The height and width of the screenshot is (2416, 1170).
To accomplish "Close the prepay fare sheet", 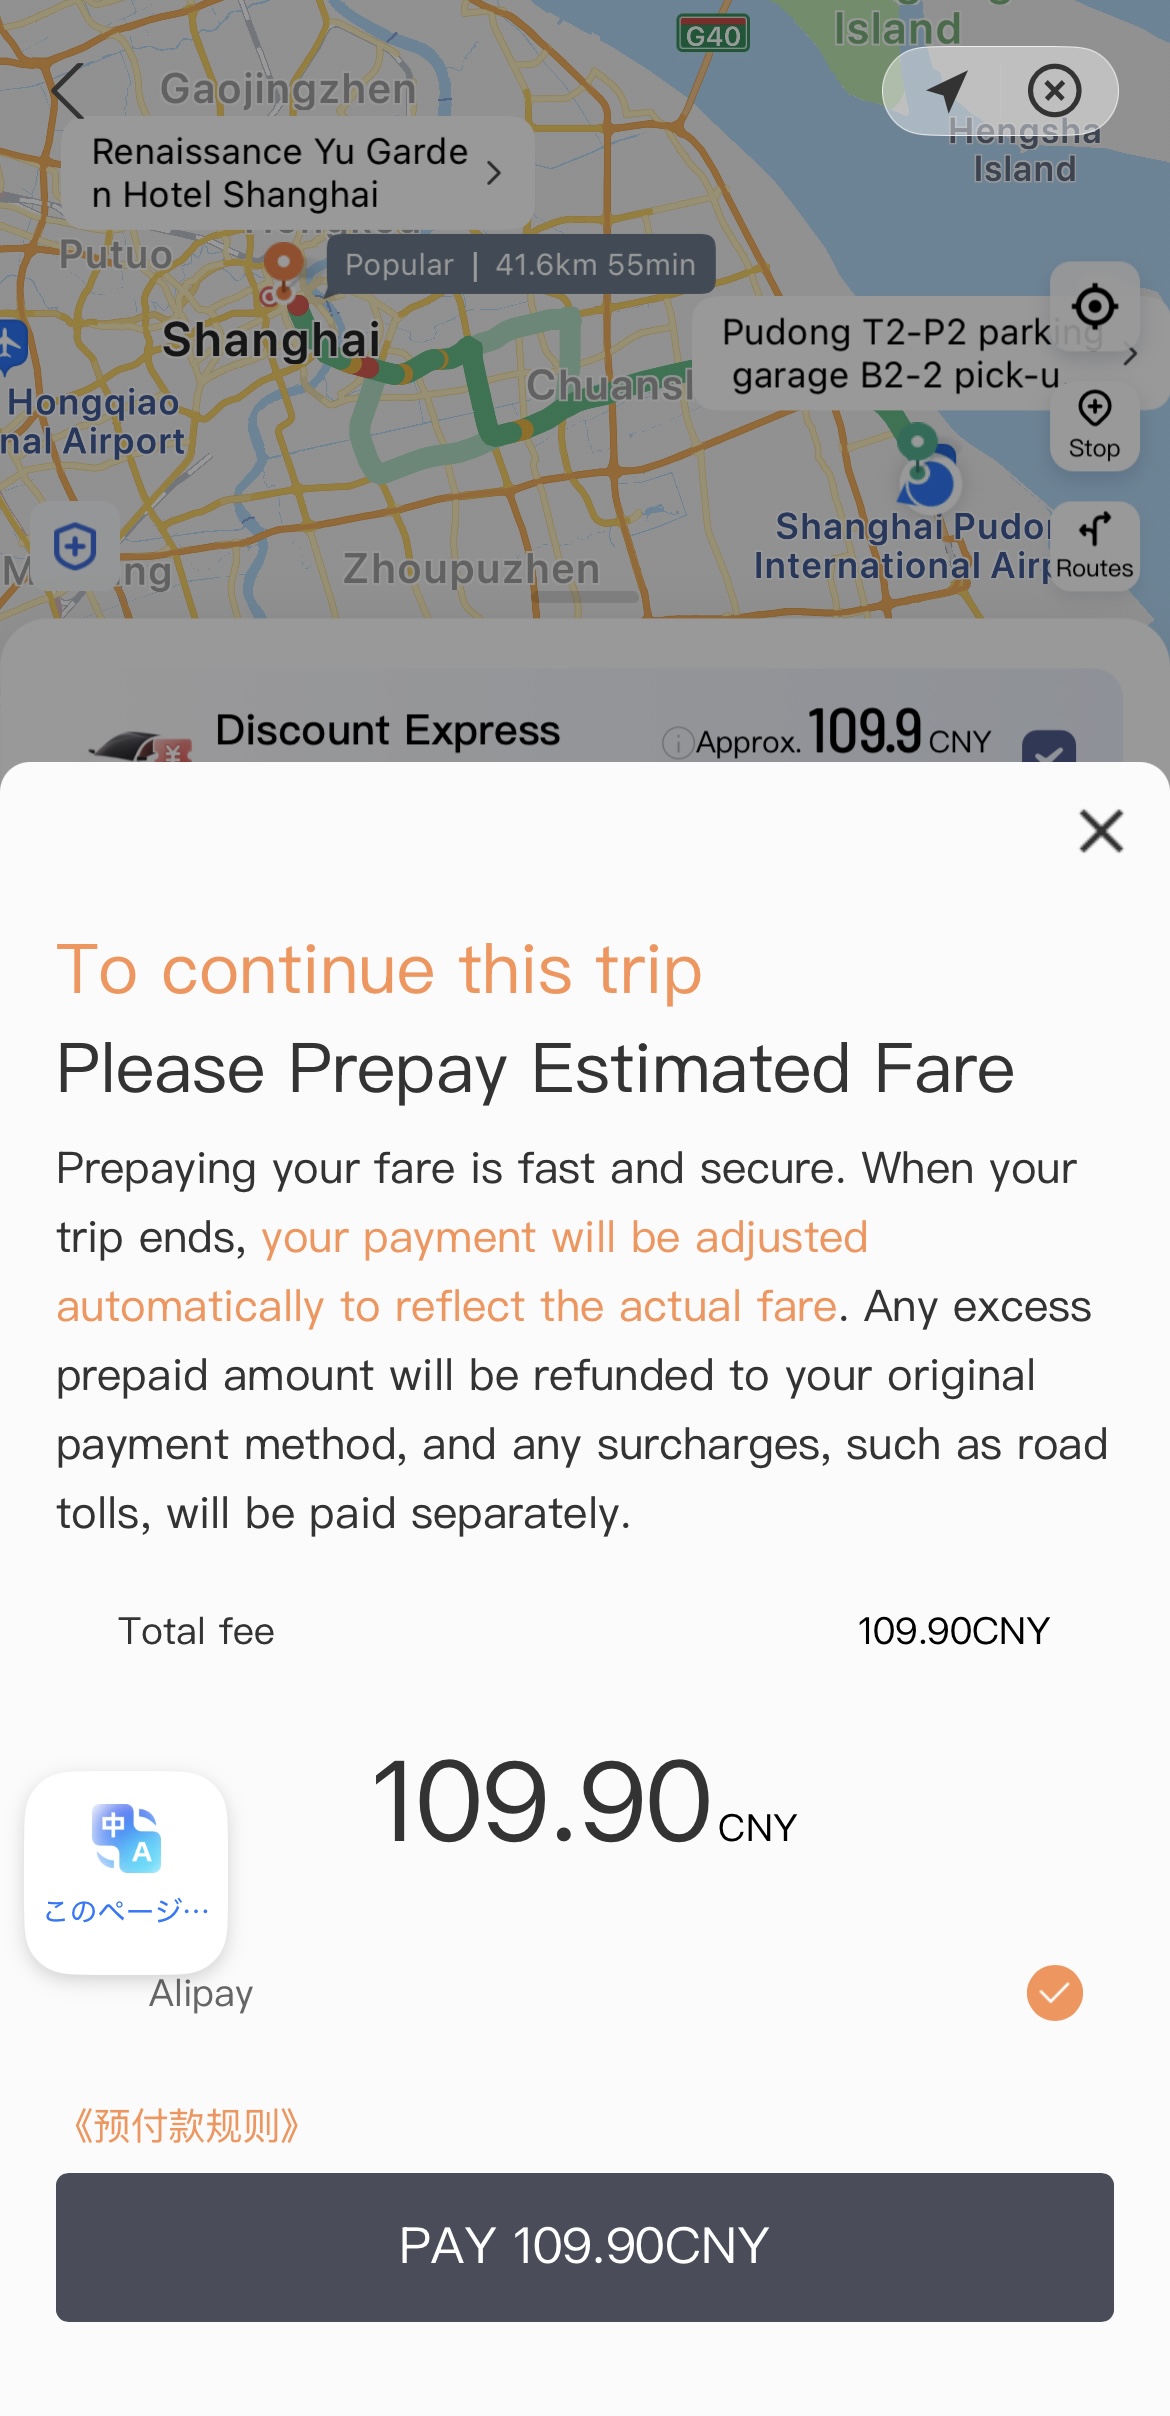I will (1101, 831).
